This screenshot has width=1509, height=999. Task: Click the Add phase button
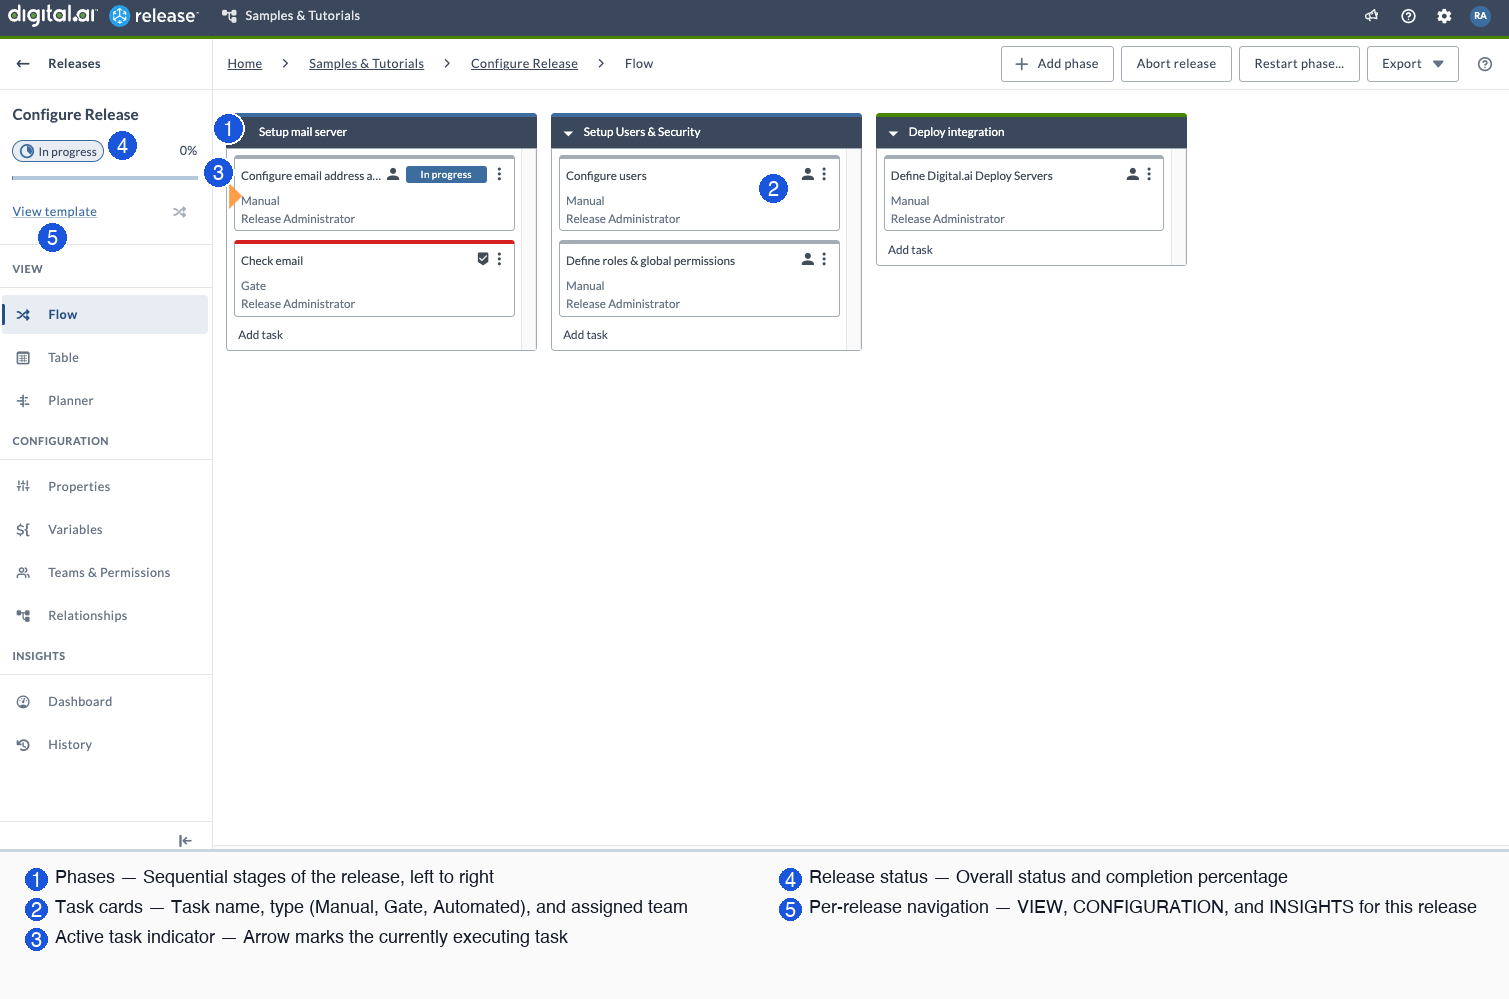(1057, 64)
